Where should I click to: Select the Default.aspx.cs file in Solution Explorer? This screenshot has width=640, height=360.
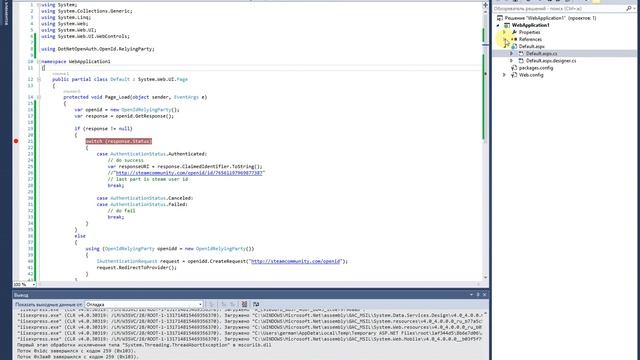[541, 53]
